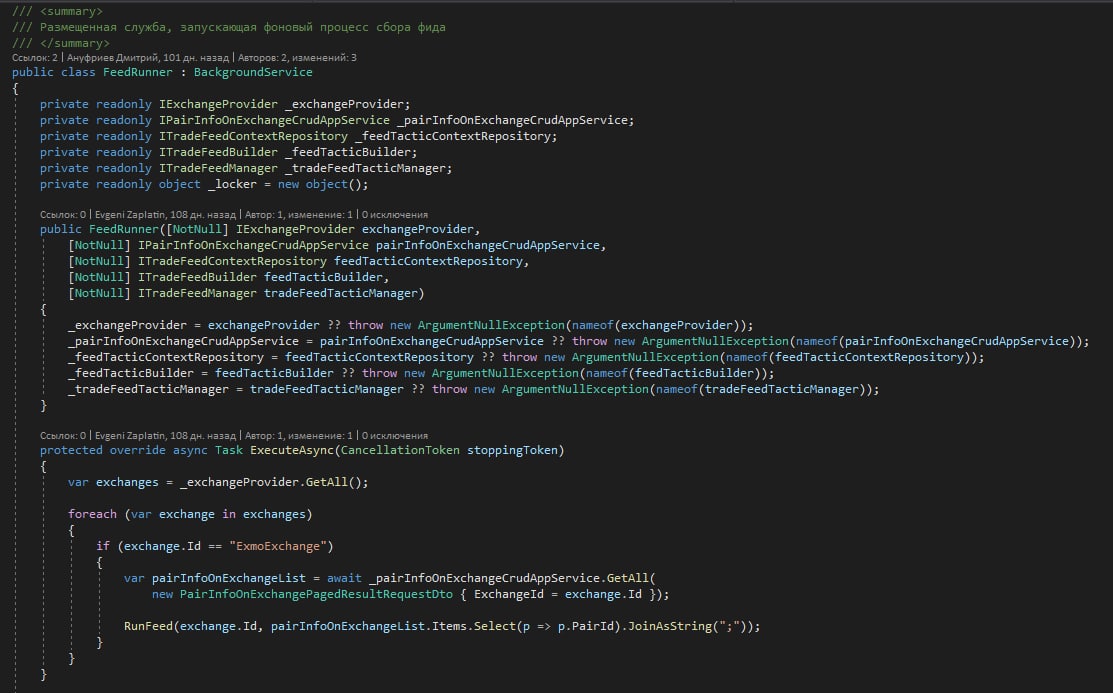The image size is (1113, 693).
Task: Click the JoinAsString method call
Action: (669, 626)
